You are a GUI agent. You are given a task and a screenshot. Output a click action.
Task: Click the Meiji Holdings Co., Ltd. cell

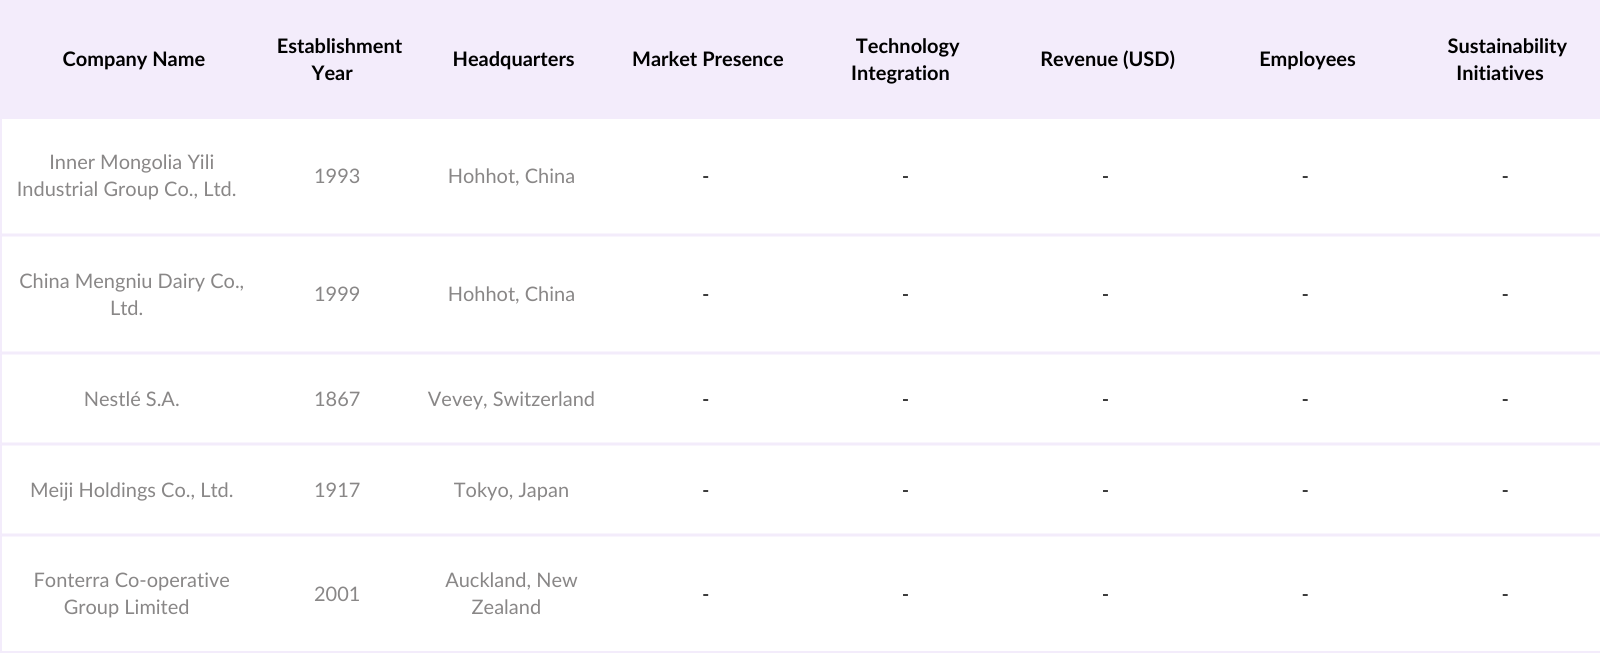[132, 490]
